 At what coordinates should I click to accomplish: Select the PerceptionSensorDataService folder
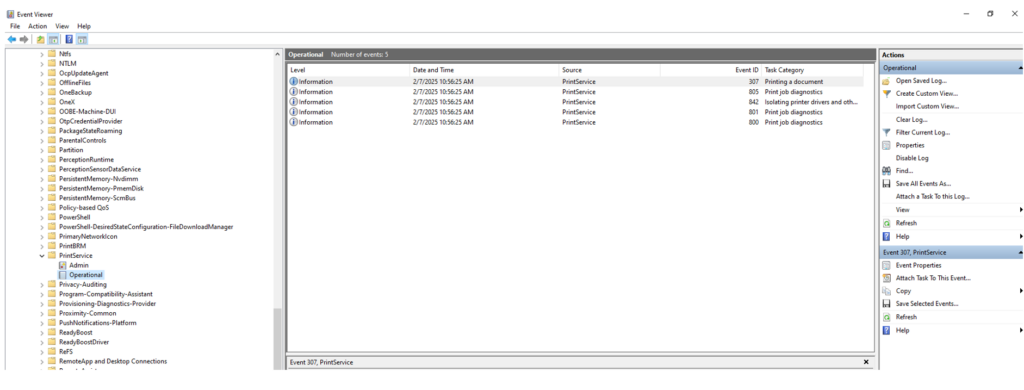99,169
